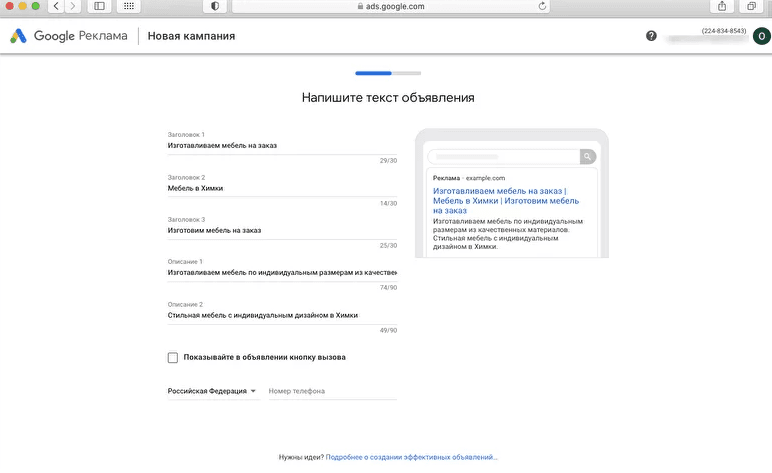Click the step progress bar
This screenshot has height=473, width=772.
pyautogui.click(x=388, y=73)
